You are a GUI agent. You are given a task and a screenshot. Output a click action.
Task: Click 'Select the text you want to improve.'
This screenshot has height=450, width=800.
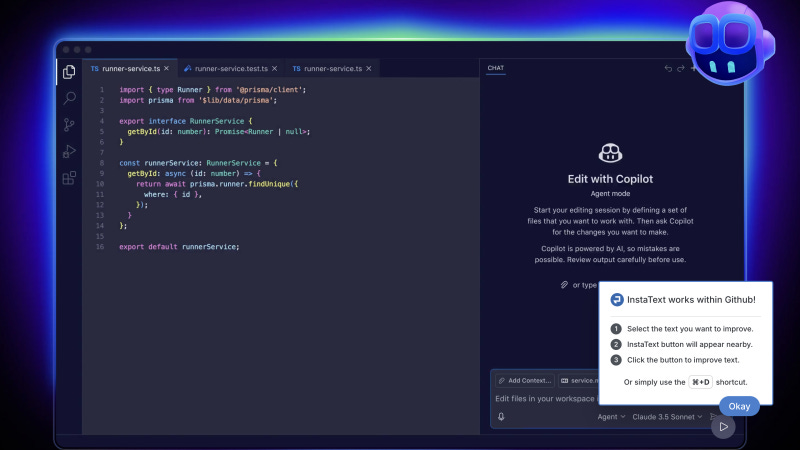[x=690, y=329]
